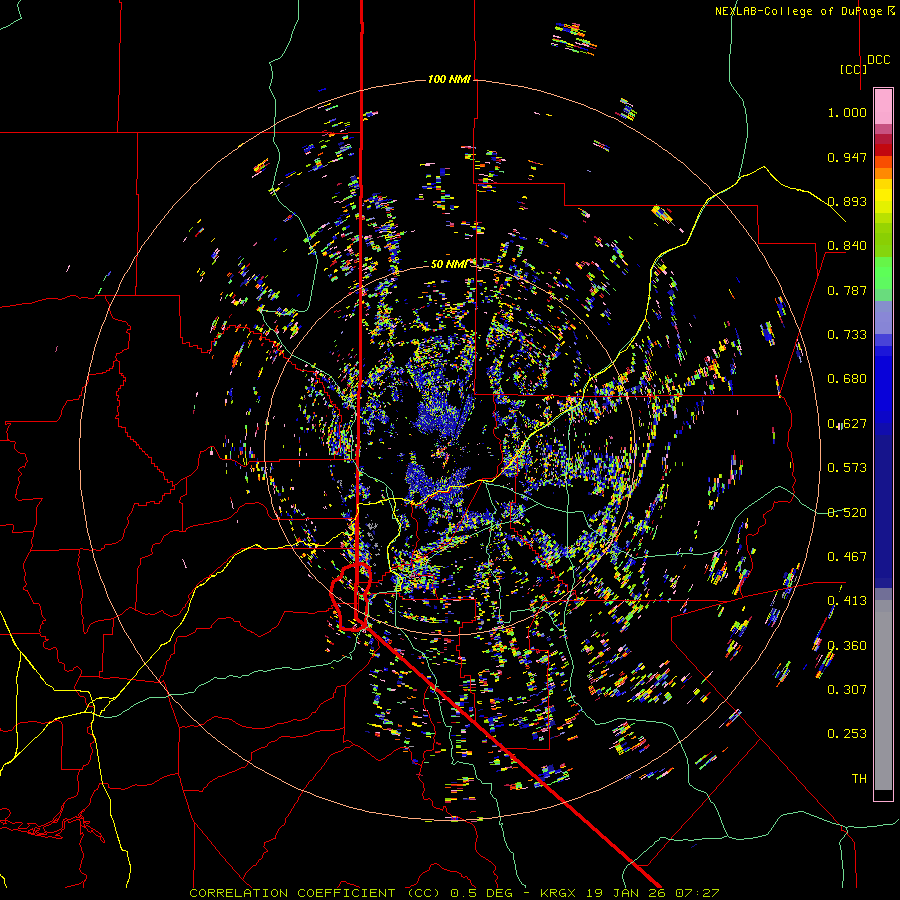
Task: Click the 0.413 scale value
Action: tap(847, 601)
